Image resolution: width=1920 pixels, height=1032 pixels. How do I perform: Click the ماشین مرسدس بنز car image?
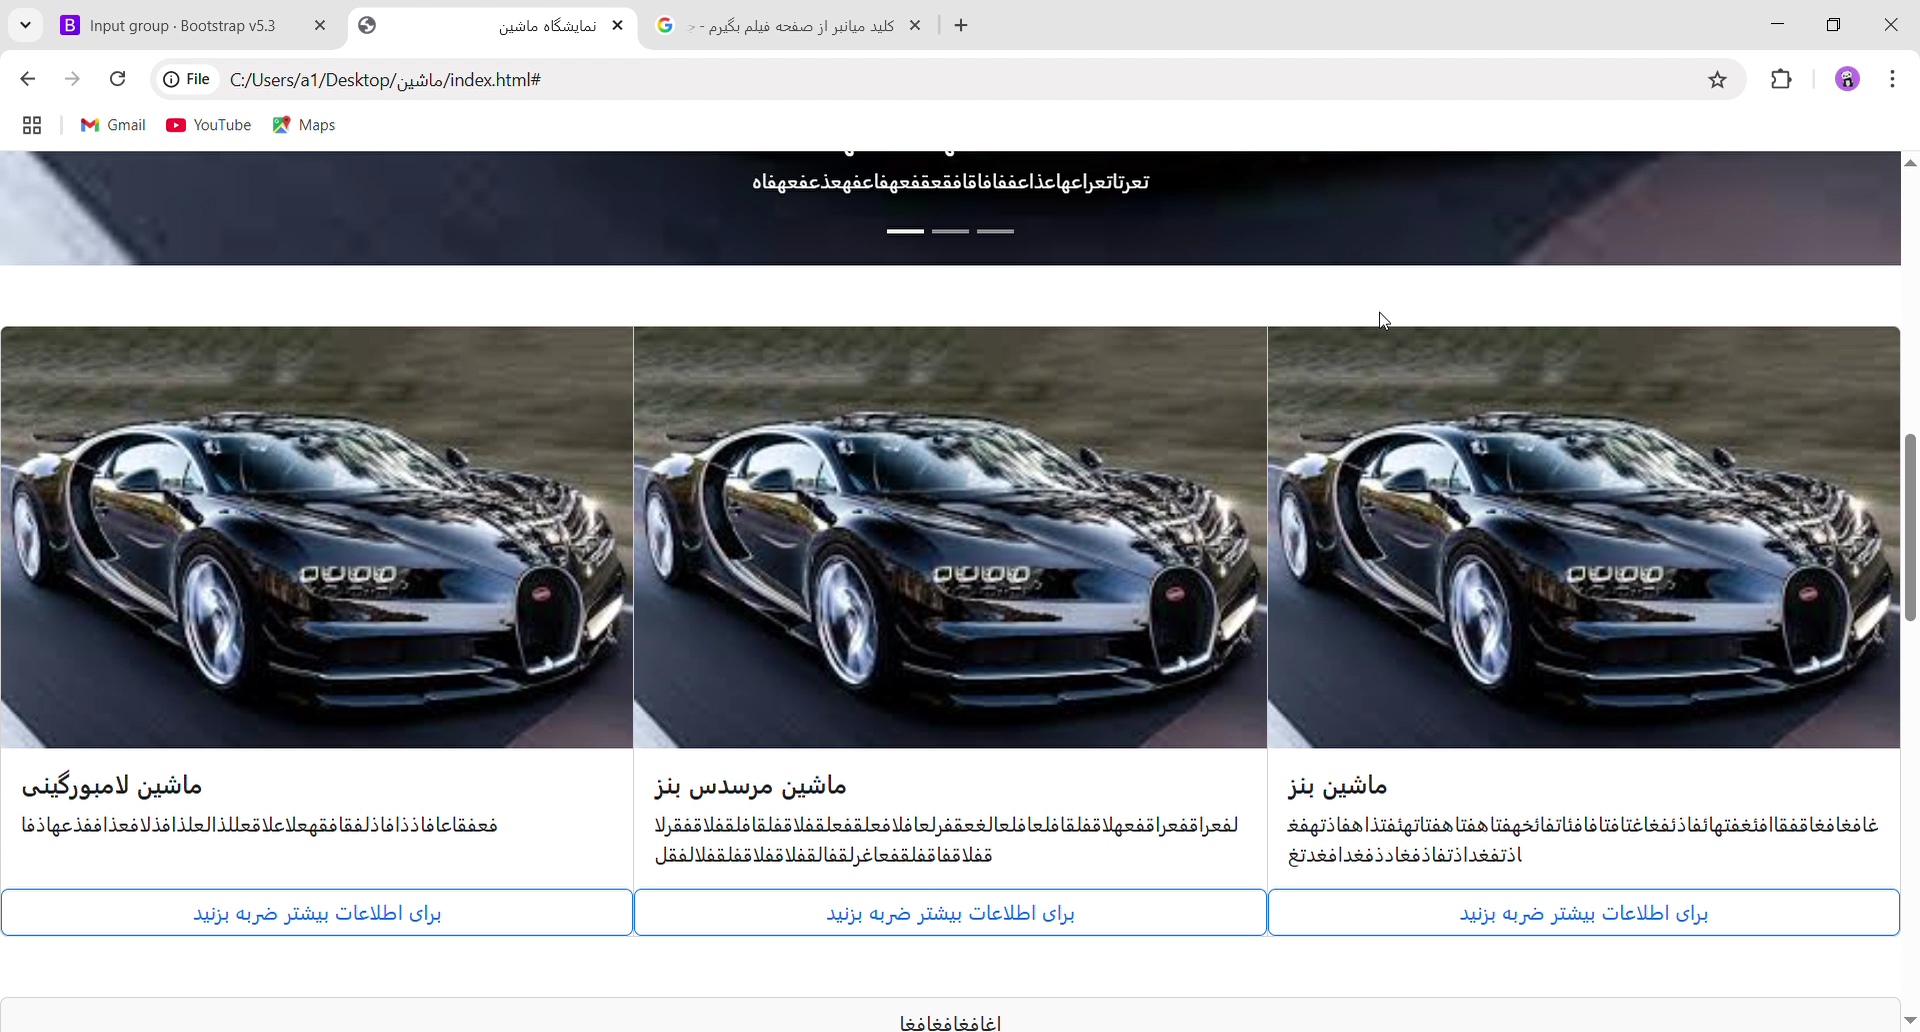(x=950, y=537)
